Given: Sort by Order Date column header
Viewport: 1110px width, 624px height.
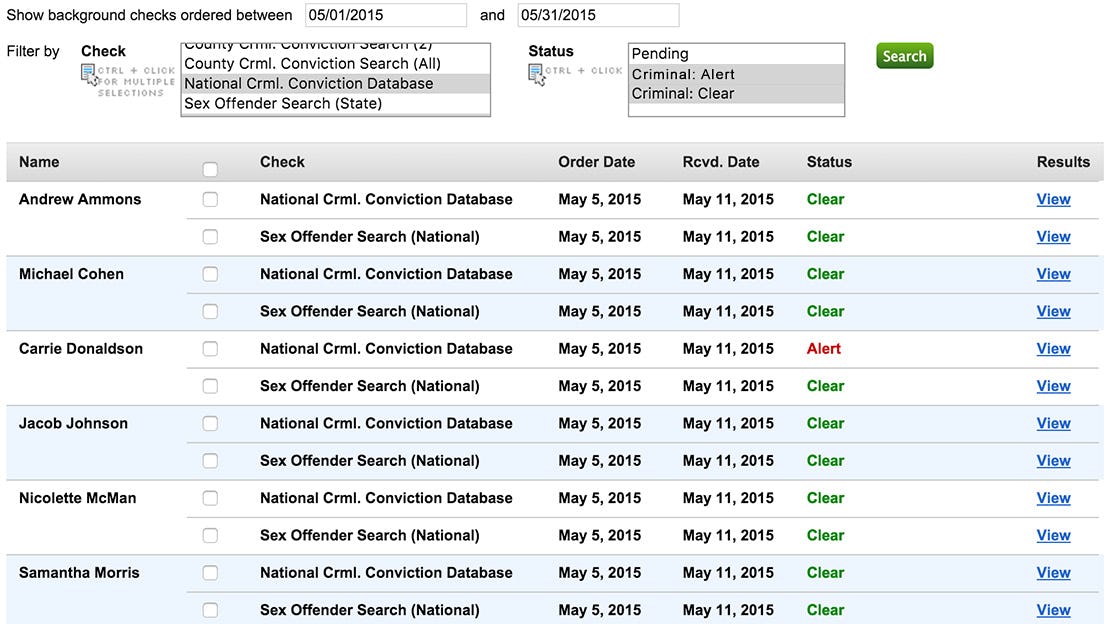Looking at the screenshot, I should tap(596, 162).
